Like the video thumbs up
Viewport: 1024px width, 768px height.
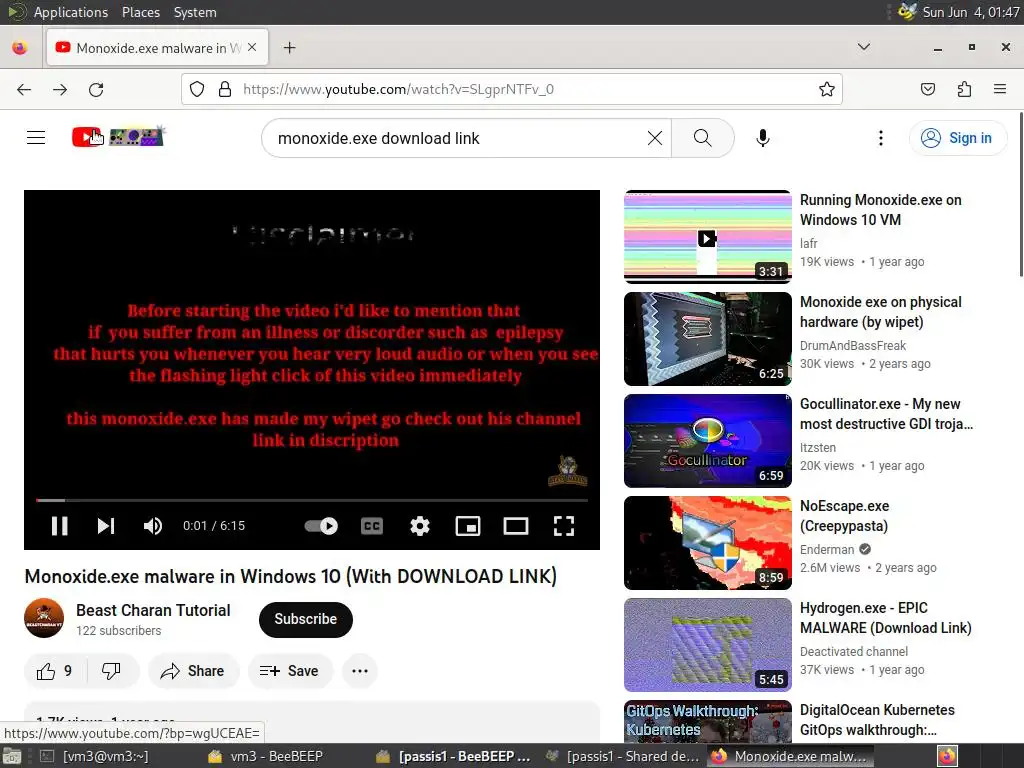55,671
